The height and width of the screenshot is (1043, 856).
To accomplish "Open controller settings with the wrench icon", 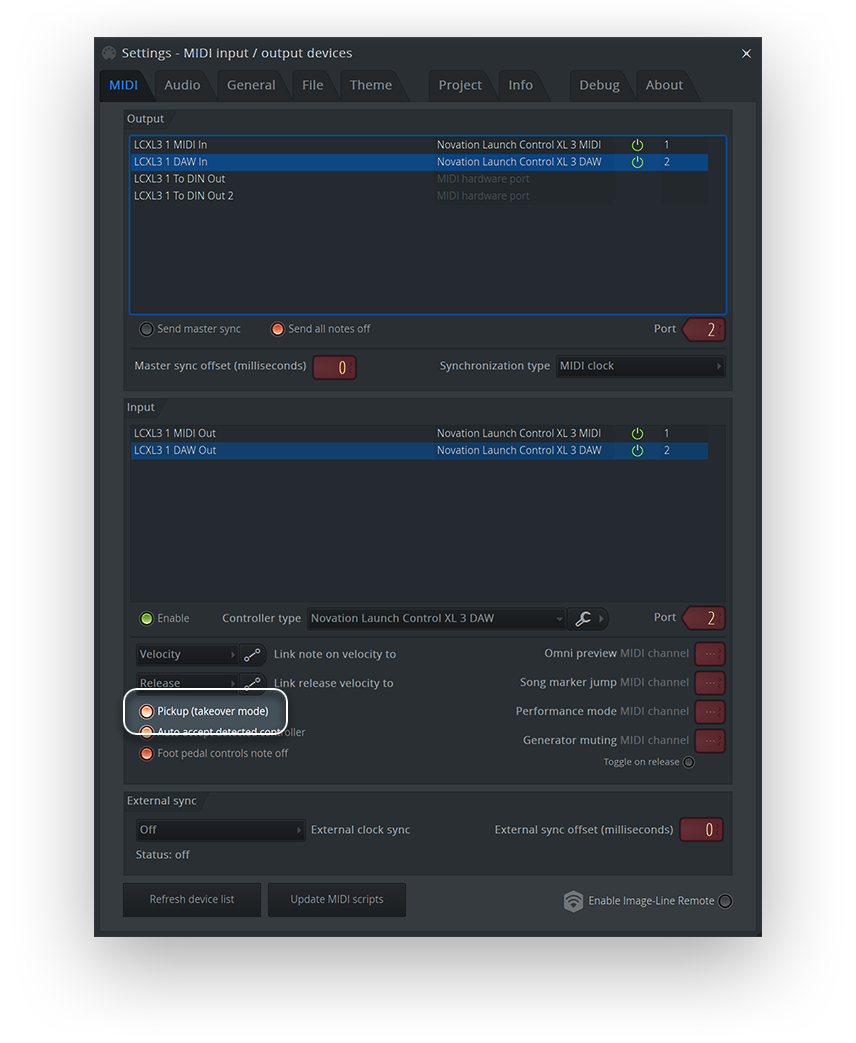I will click(583, 619).
